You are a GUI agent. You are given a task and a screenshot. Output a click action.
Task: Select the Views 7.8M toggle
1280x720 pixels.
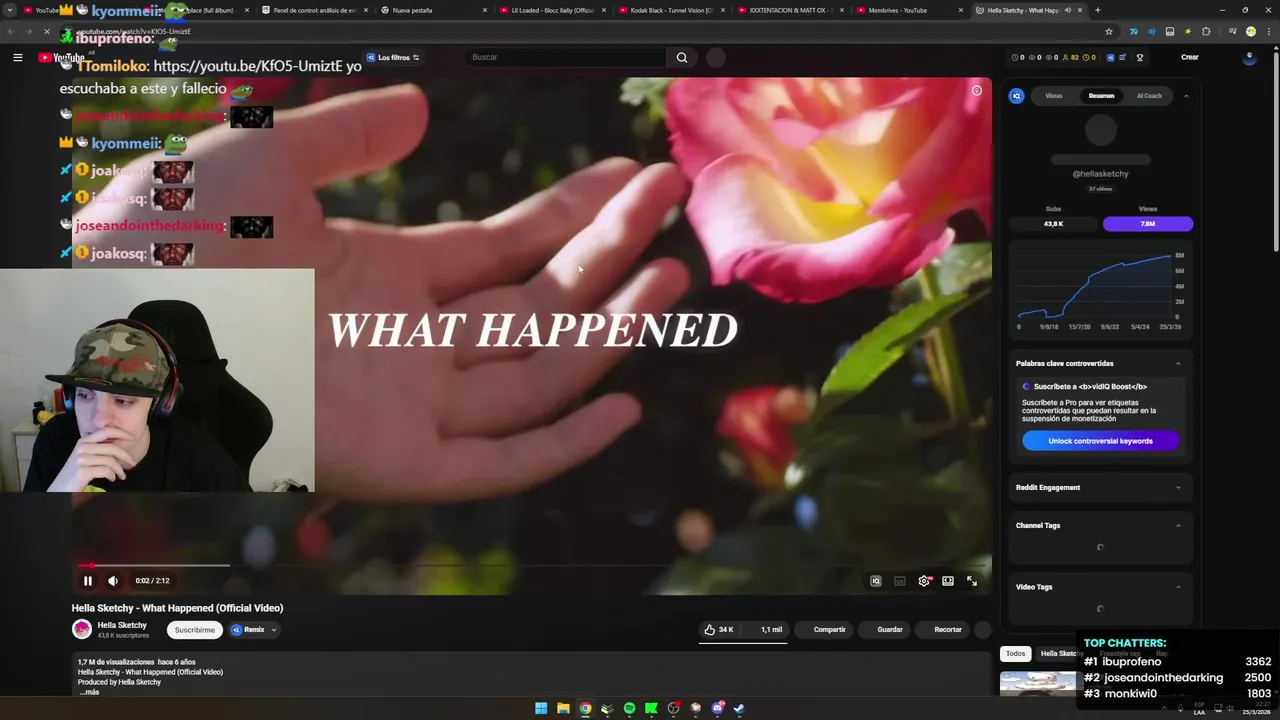pos(1148,224)
